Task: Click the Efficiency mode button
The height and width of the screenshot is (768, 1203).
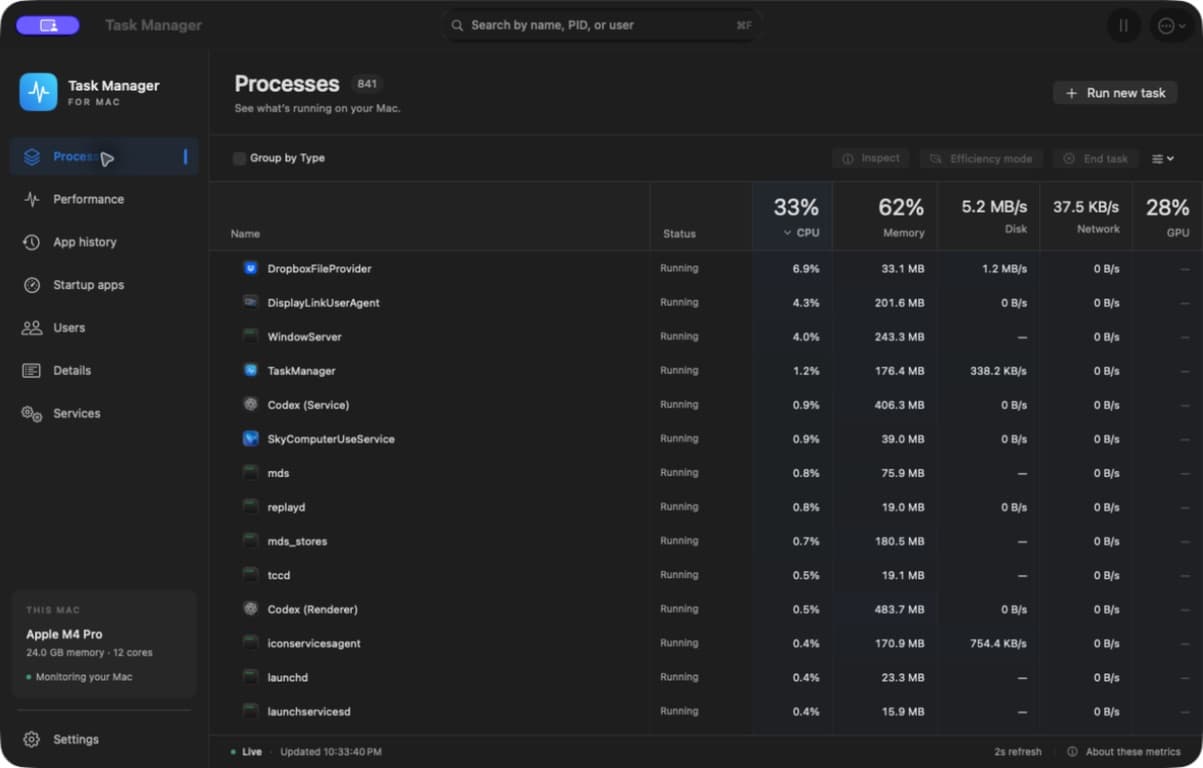Action: 982,159
